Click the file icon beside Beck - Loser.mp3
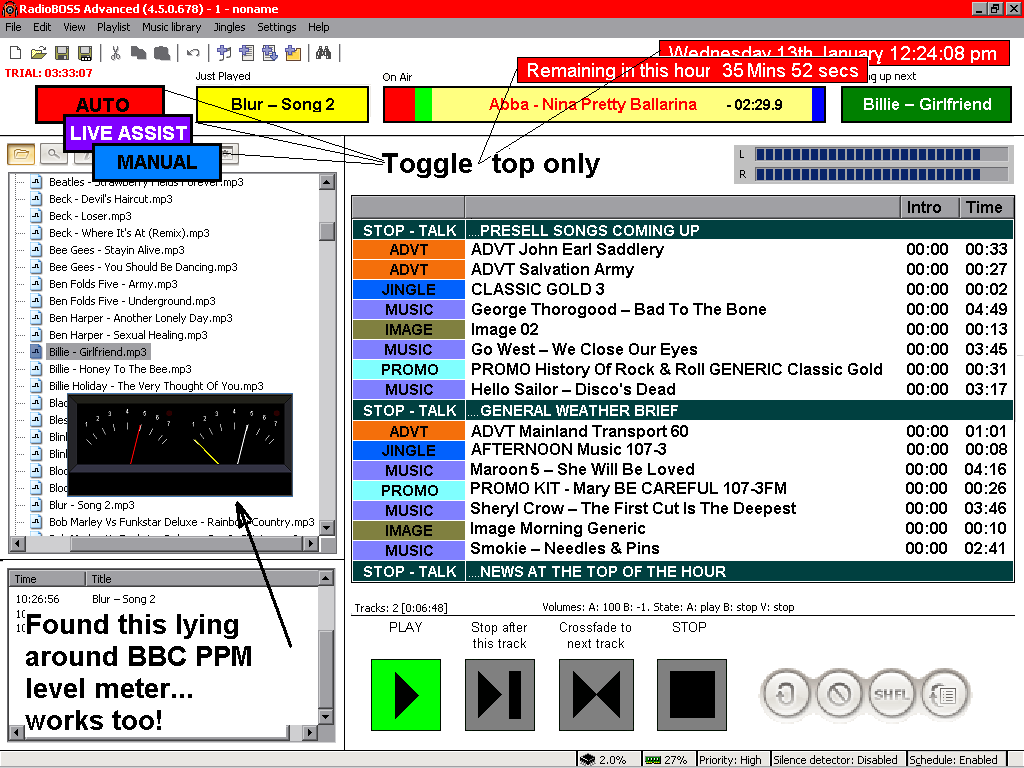Screen dimensions: 1024x768 coord(37,216)
